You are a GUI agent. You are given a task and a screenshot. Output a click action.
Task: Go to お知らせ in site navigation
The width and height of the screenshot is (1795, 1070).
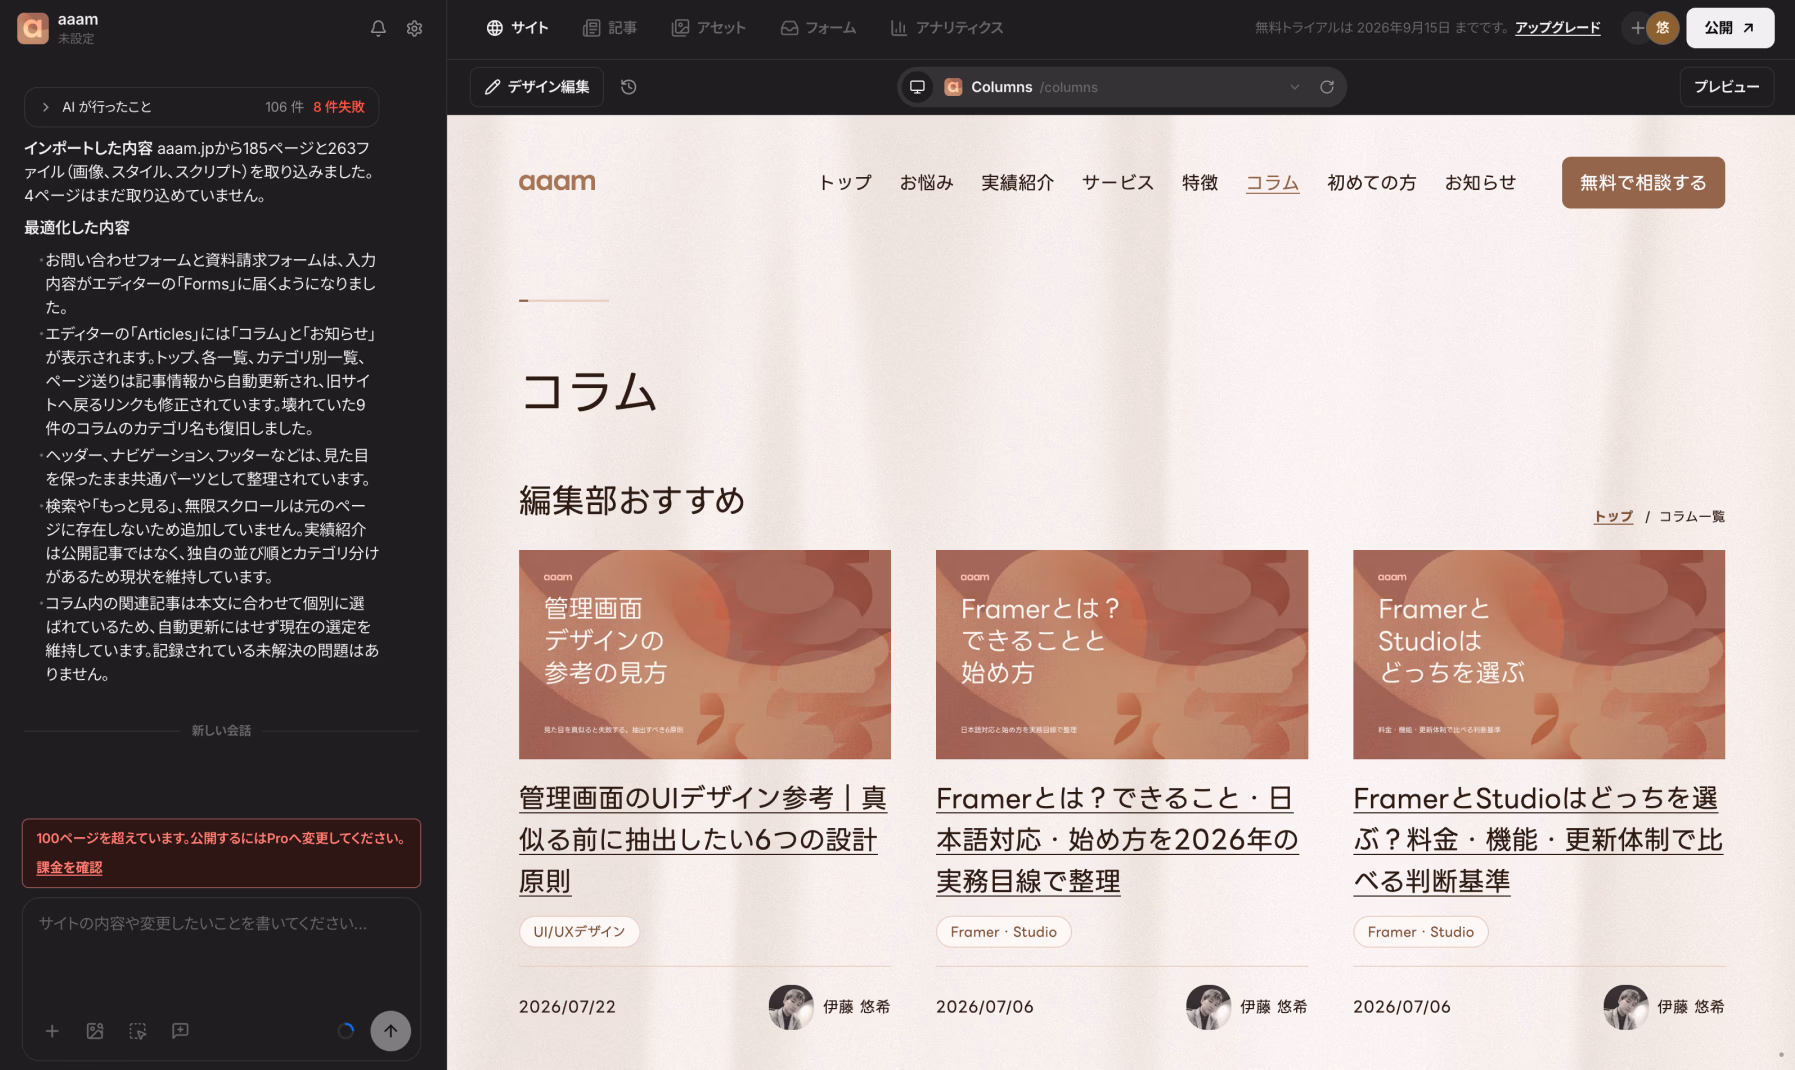1480,182
